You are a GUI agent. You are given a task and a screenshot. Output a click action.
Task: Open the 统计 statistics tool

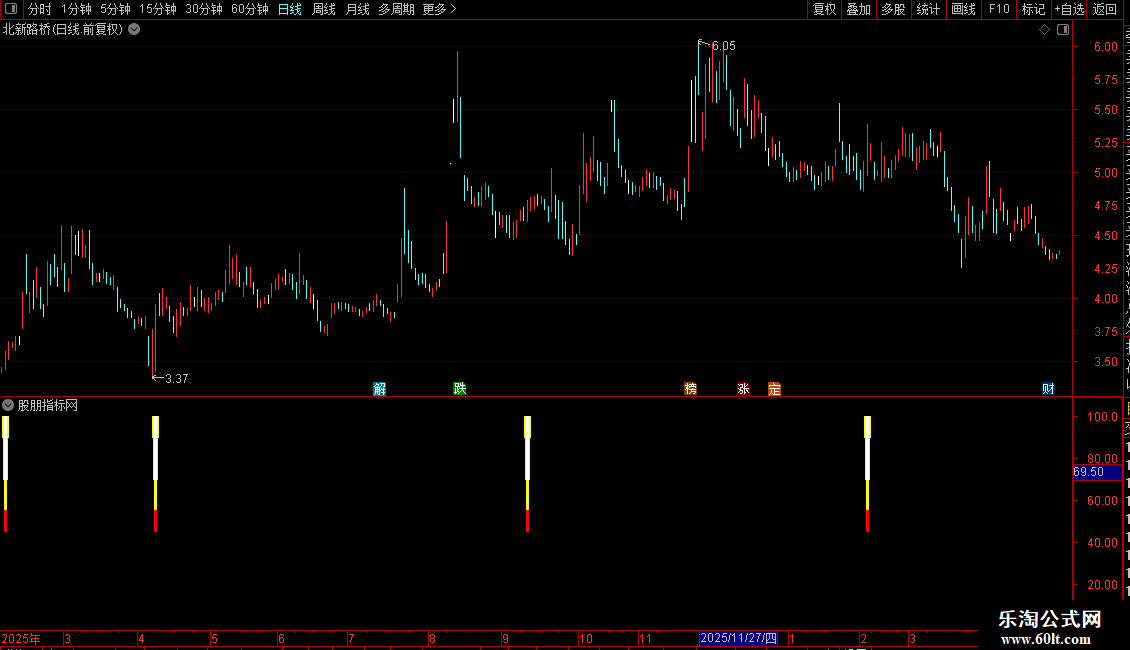pyautogui.click(x=928, y=9)
